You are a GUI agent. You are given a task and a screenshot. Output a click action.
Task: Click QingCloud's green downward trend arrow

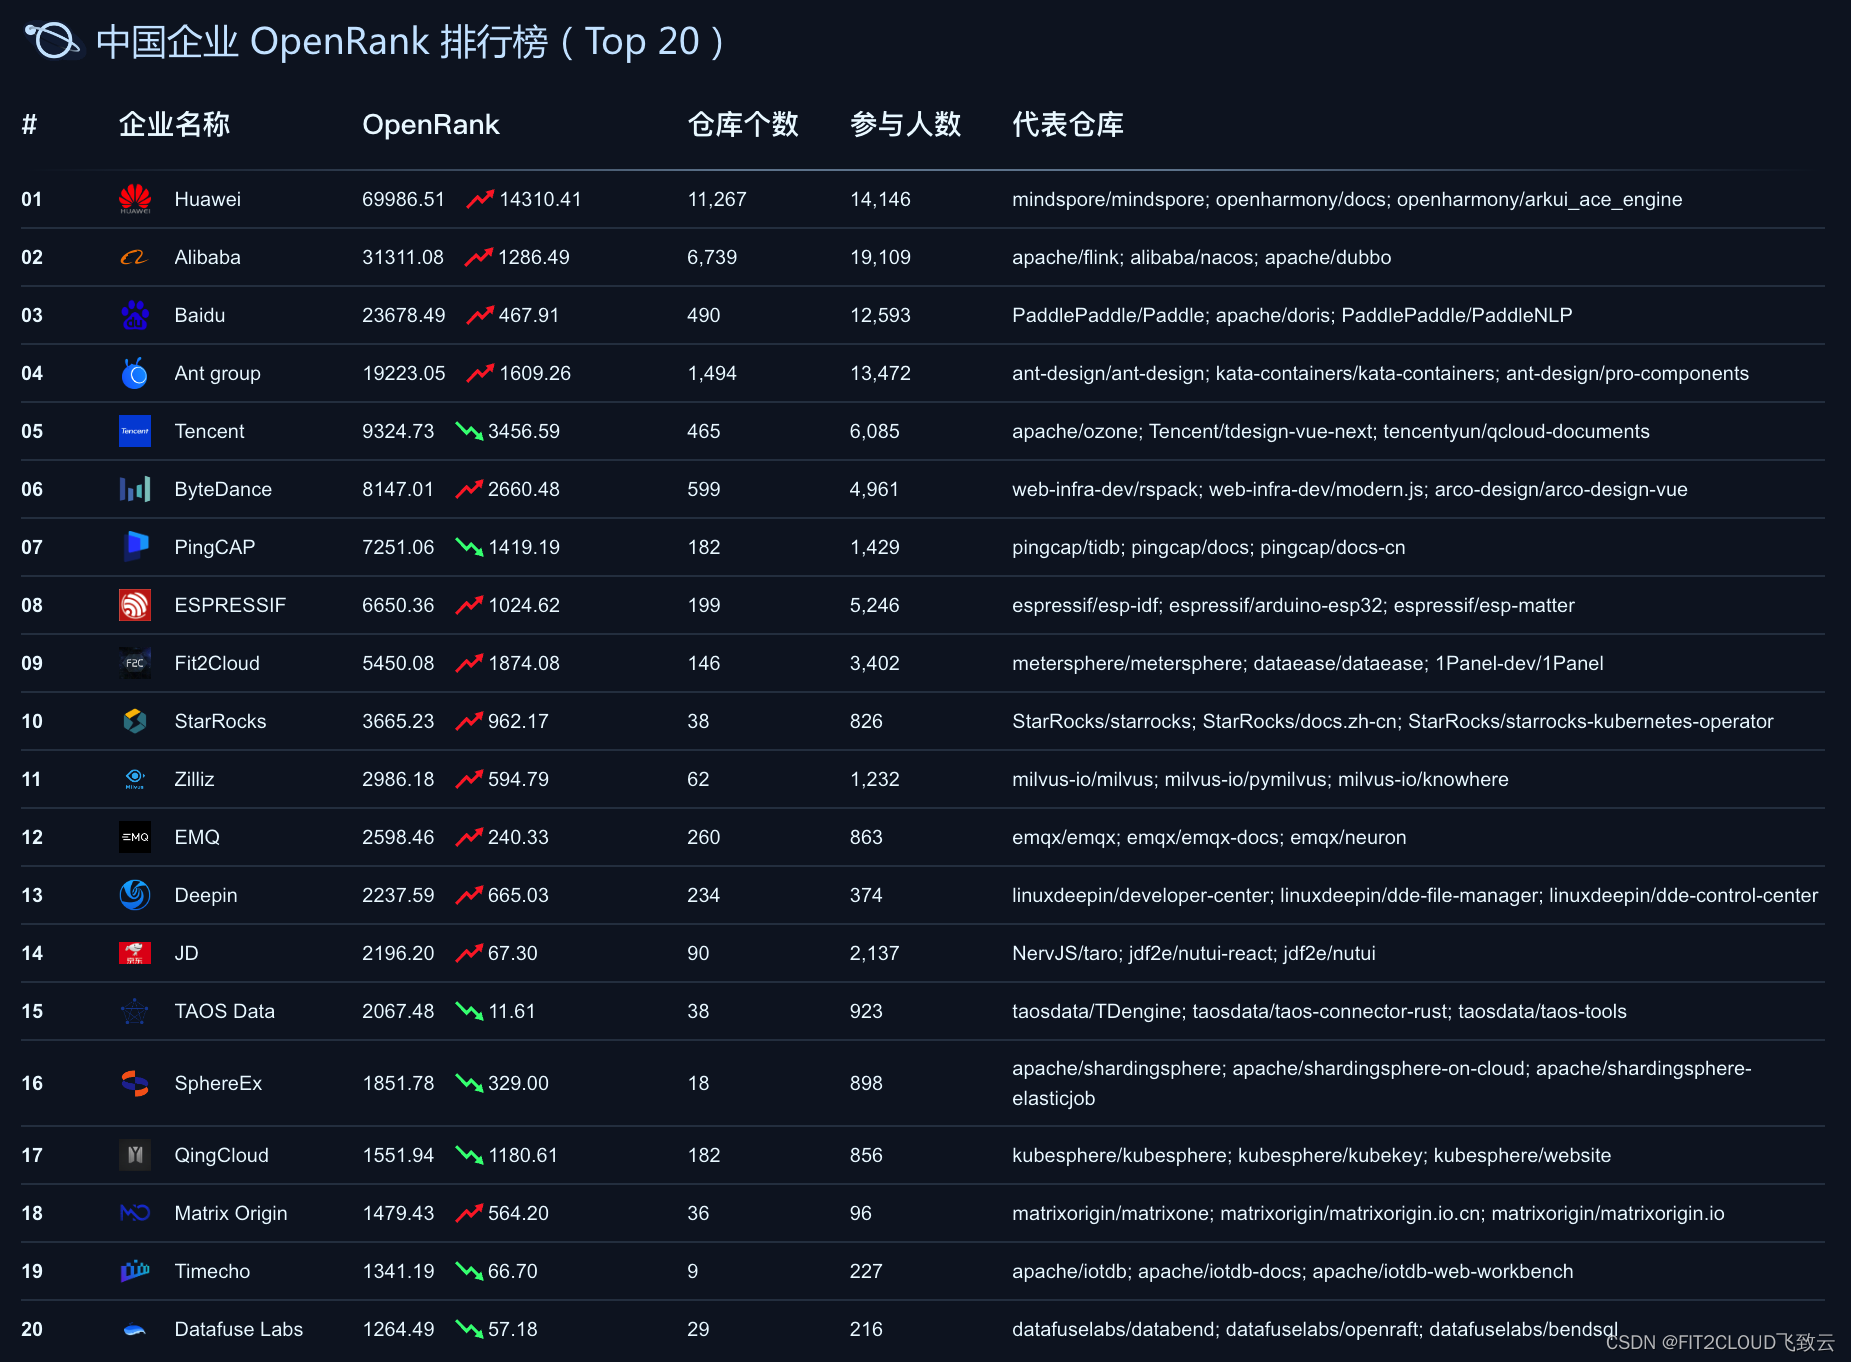tap(469, 1155)
